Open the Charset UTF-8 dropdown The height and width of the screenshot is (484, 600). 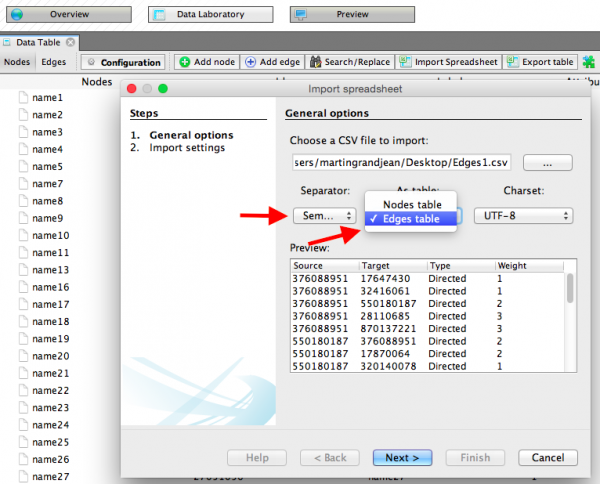click(x=522, y=216)
